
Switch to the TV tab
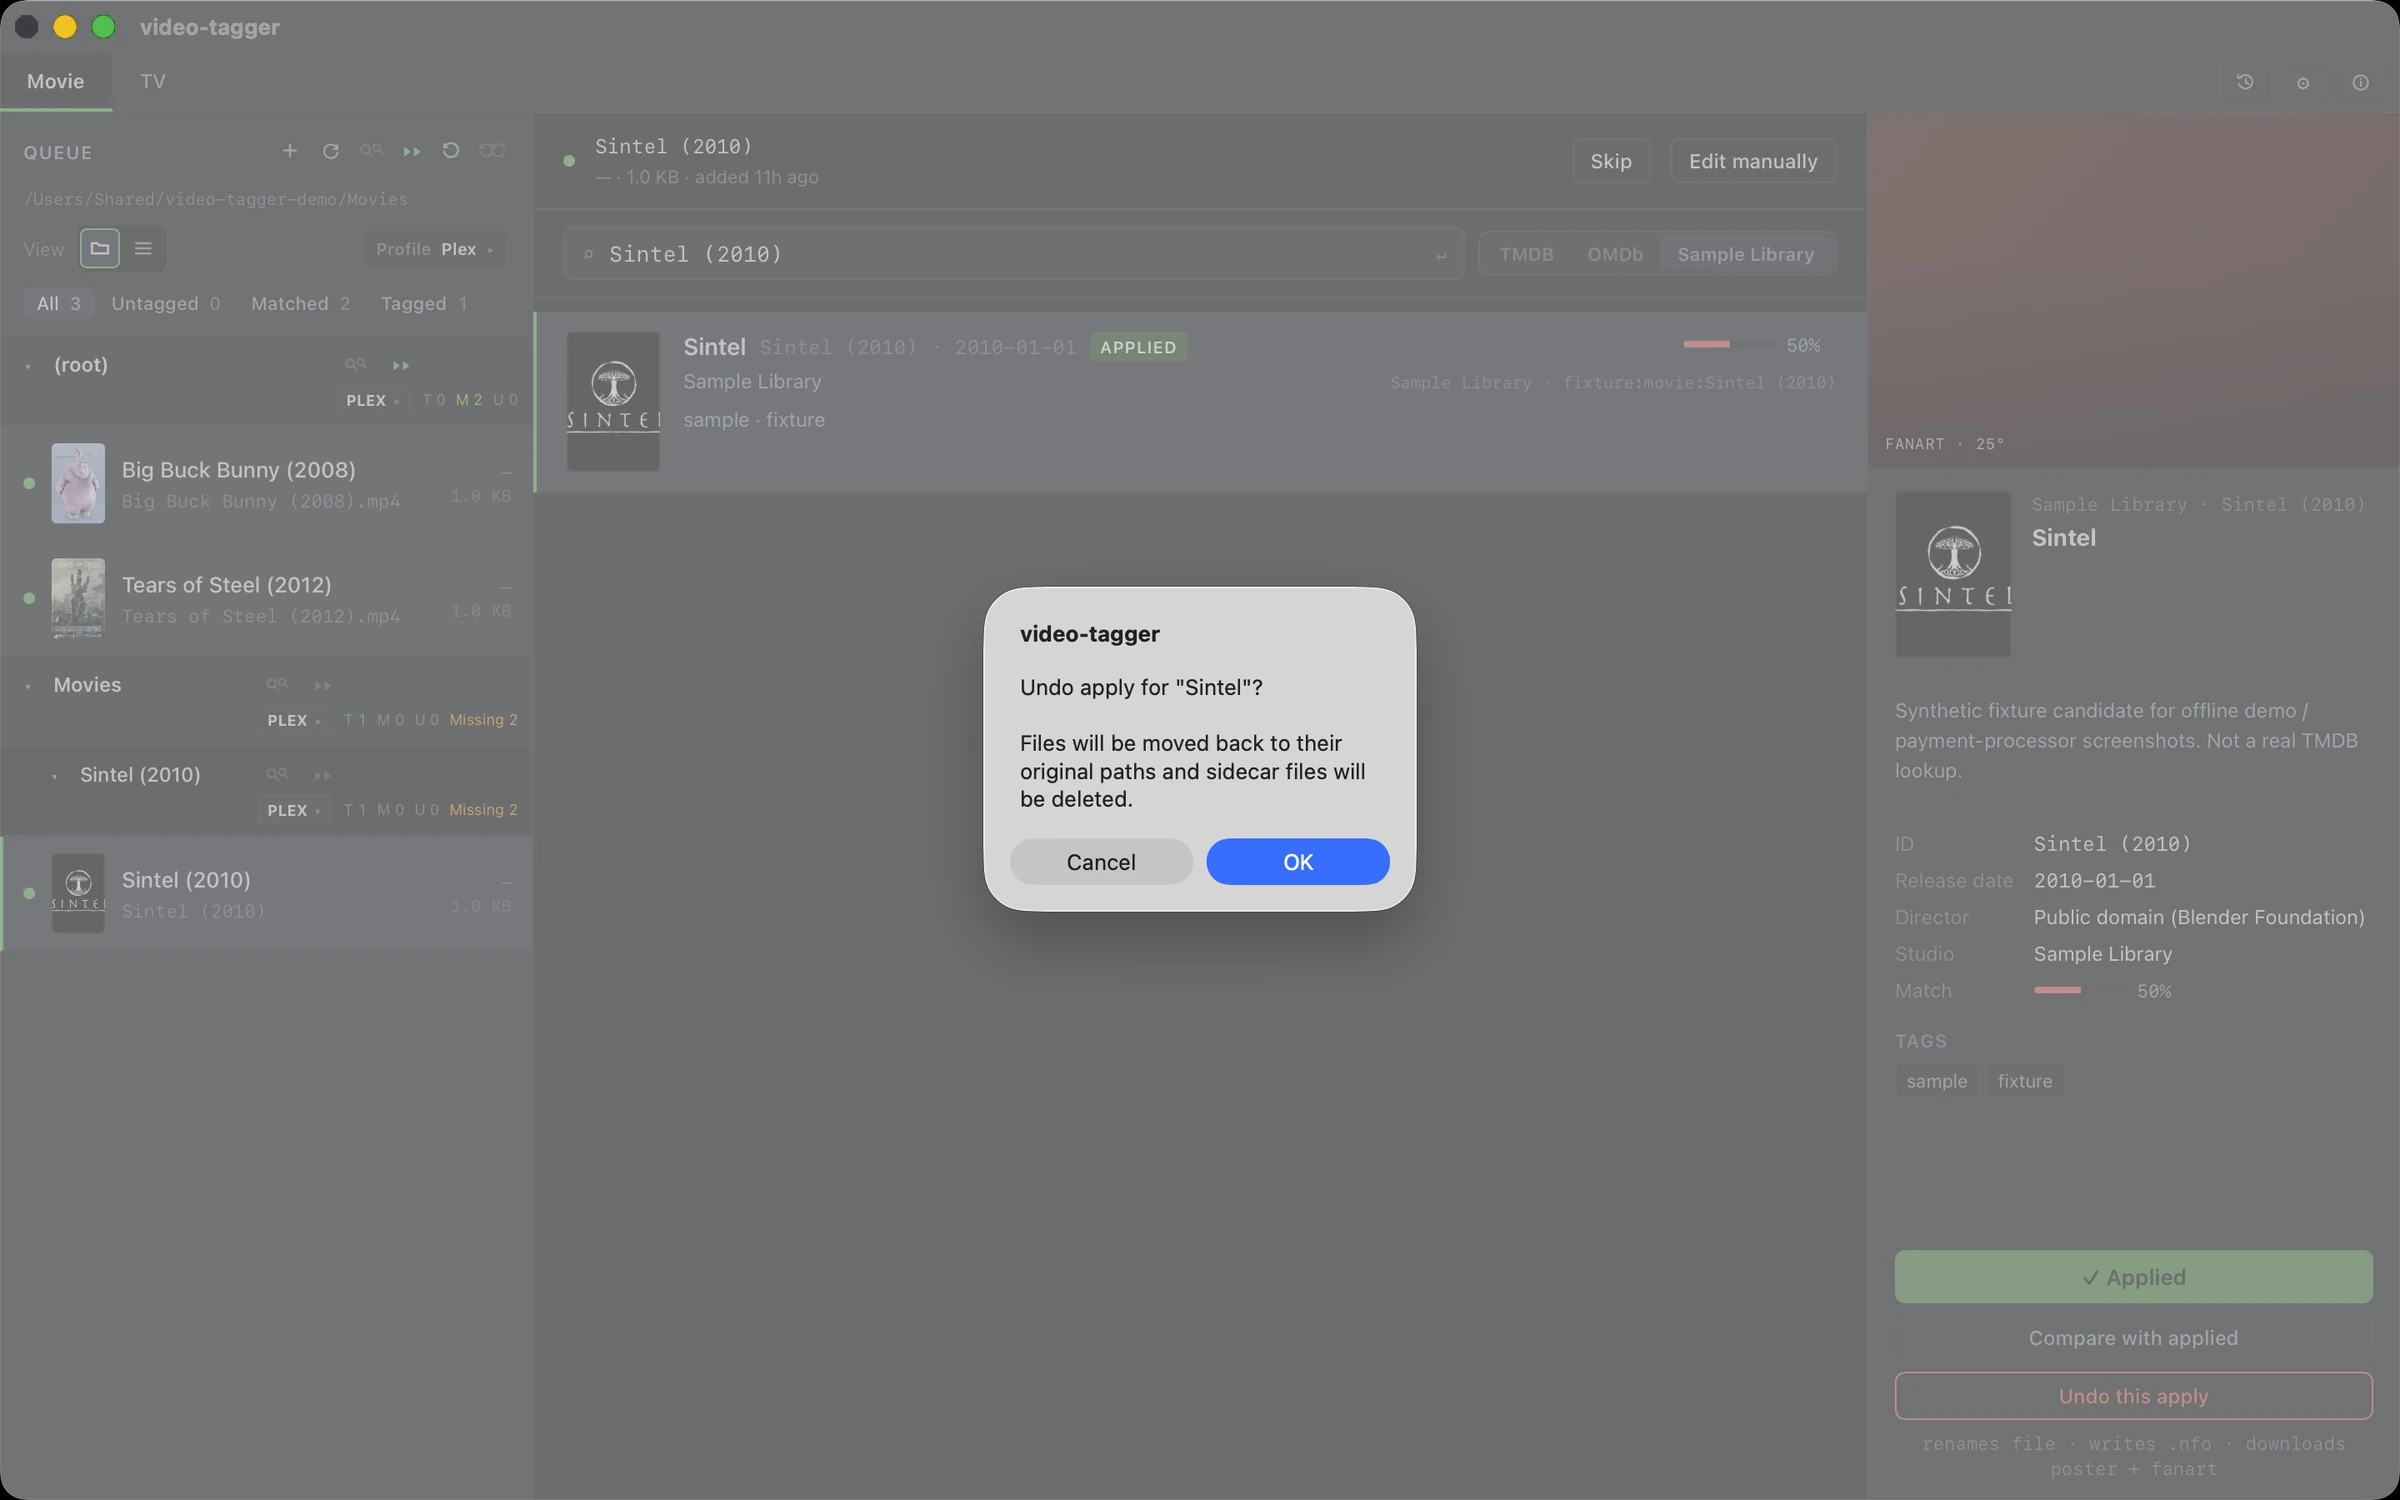152,81
